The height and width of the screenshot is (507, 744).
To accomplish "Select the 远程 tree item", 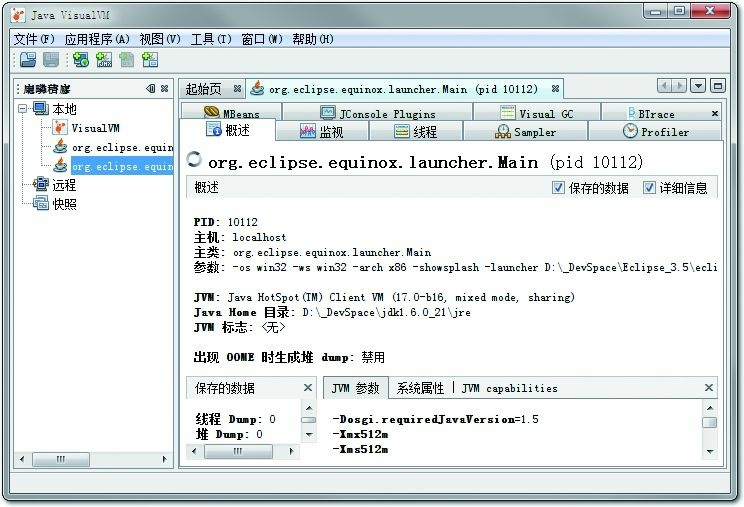I will coord(64,184).
